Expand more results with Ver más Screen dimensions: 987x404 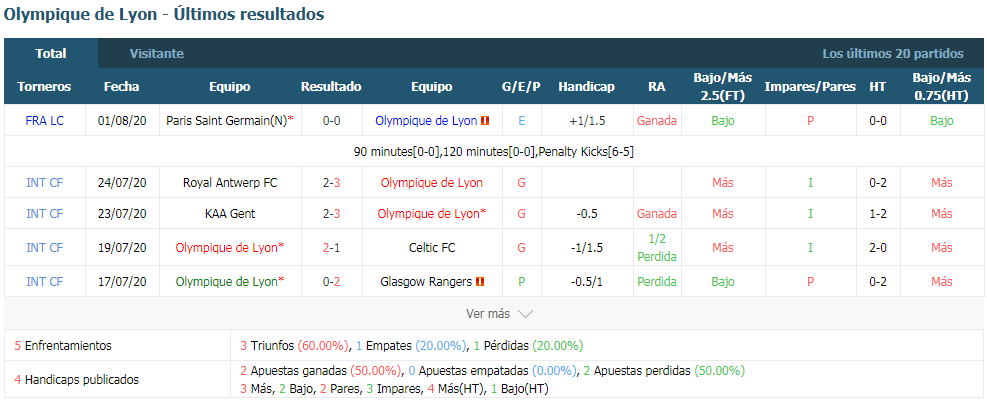click(500, 313)
